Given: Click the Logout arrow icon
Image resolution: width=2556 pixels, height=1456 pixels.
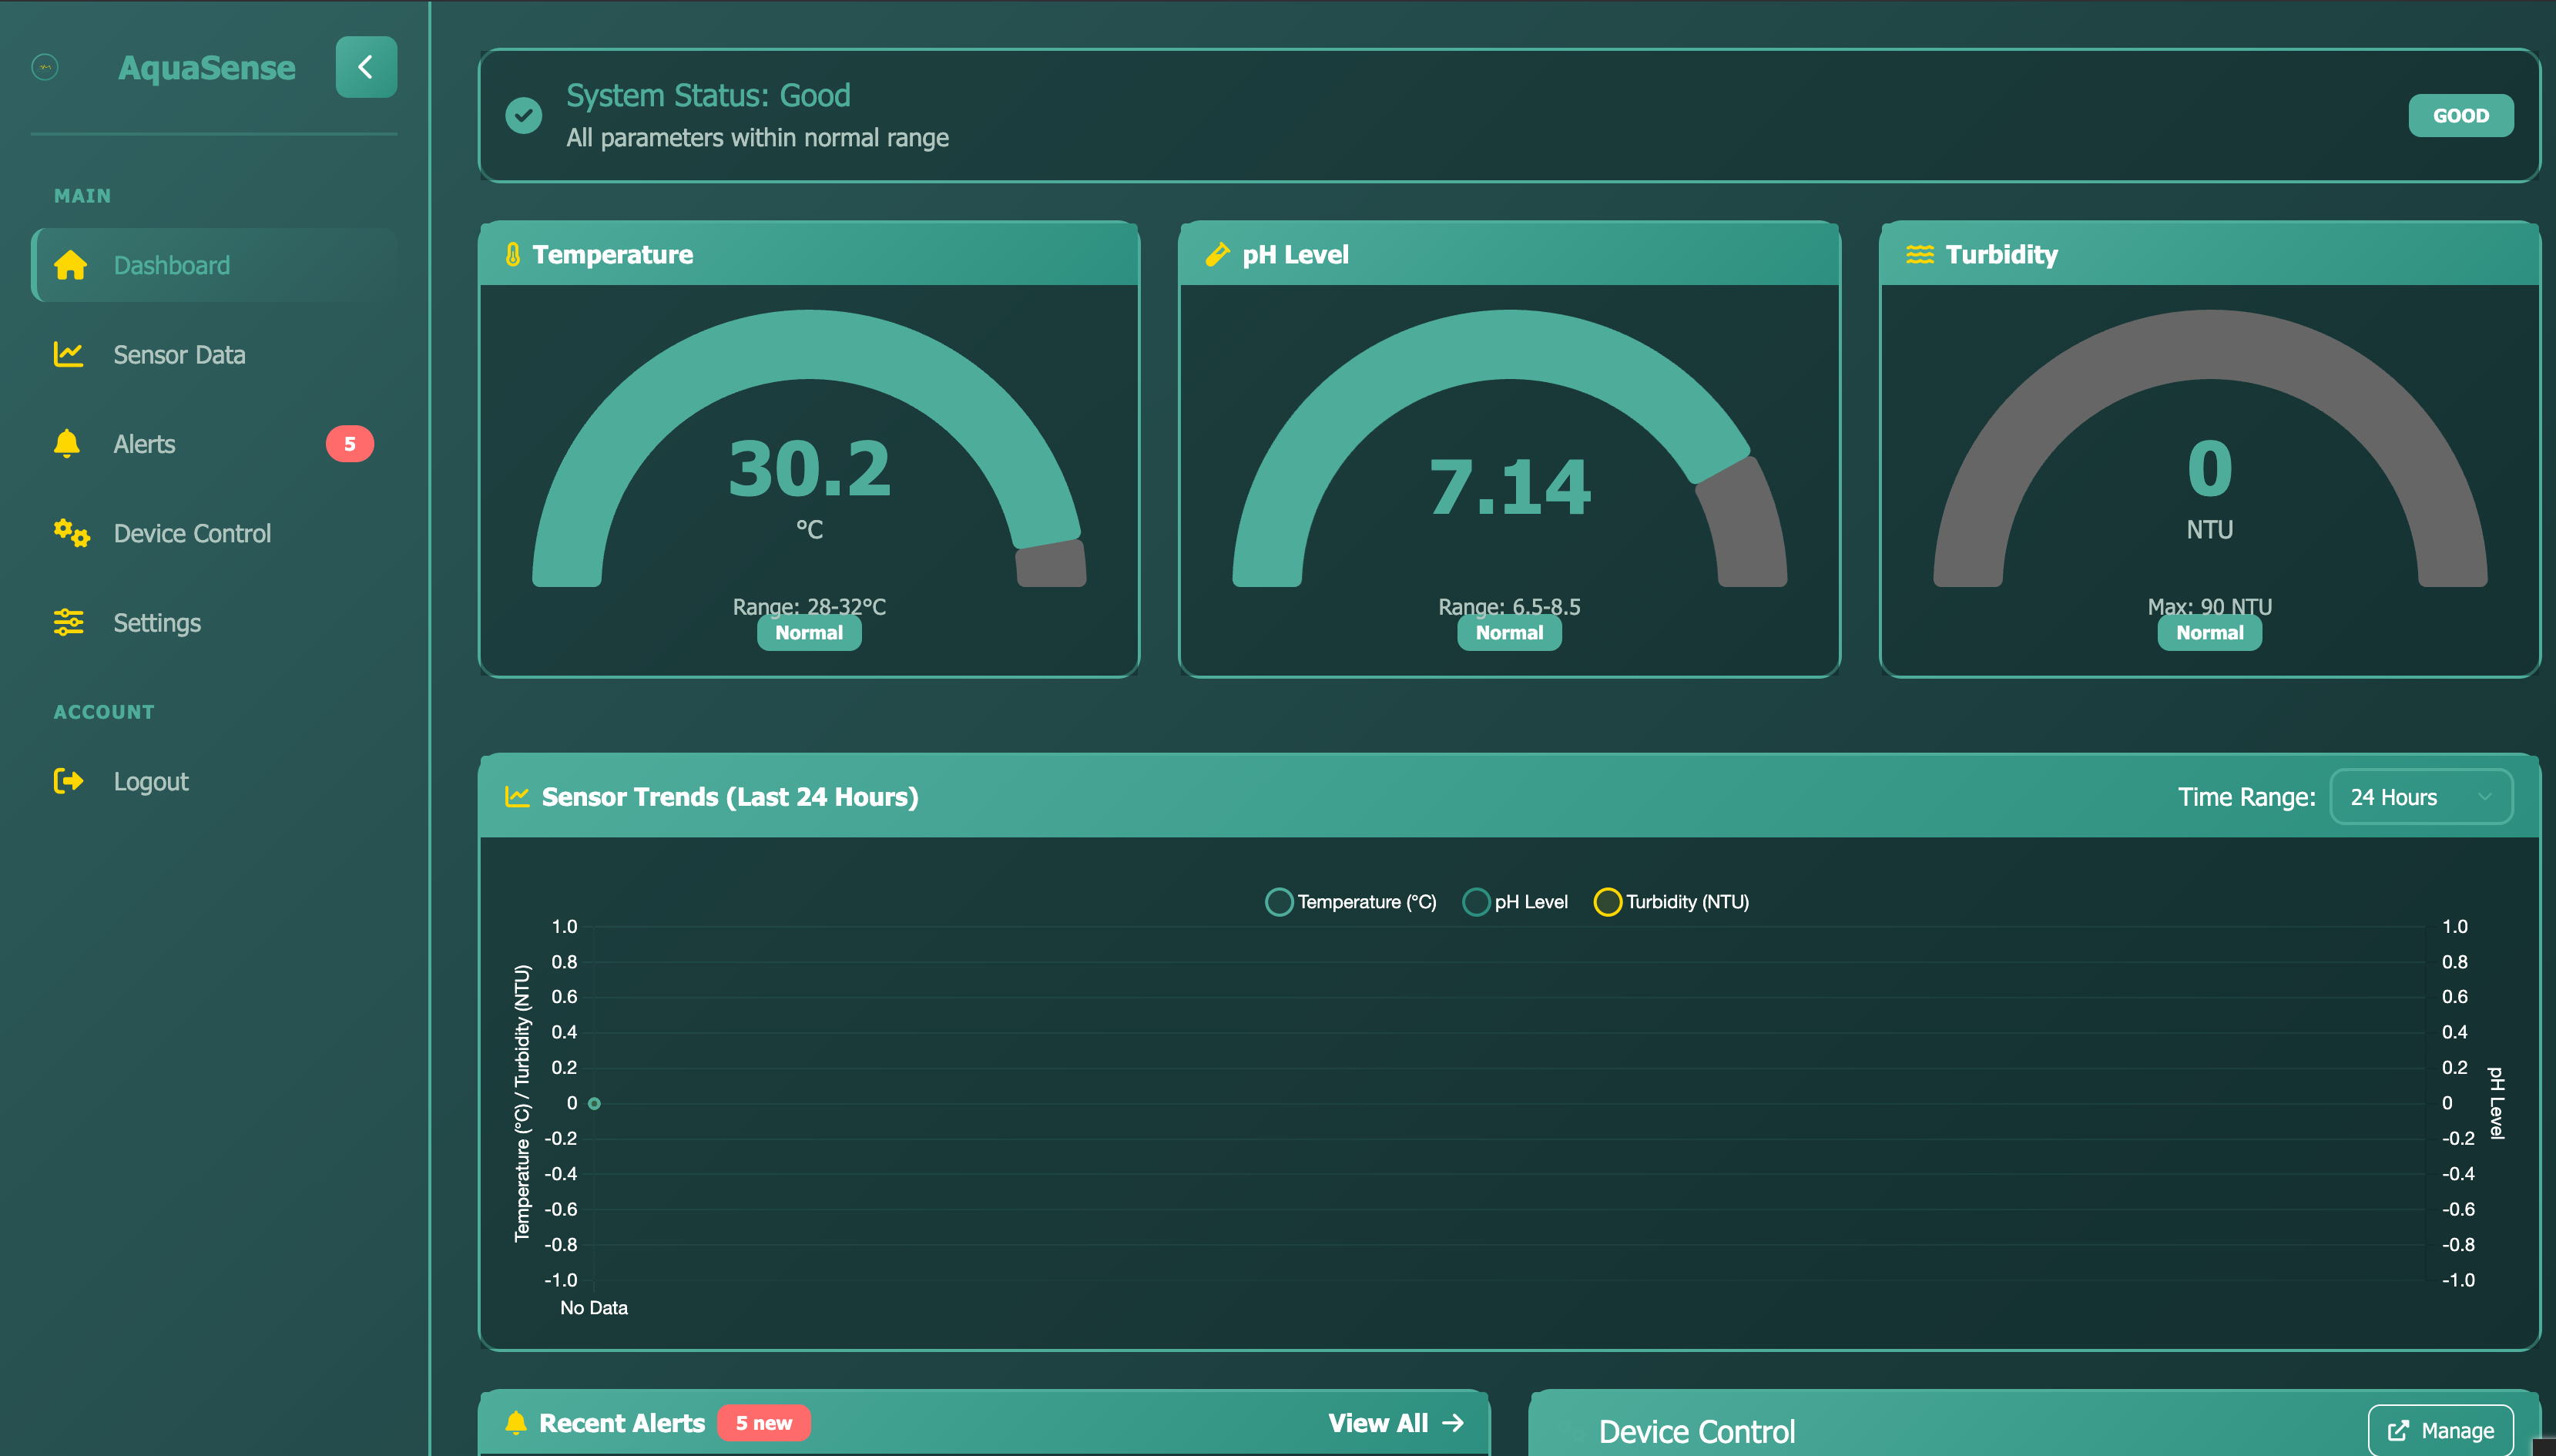Looking at the screenshot, I should (68, 781).
